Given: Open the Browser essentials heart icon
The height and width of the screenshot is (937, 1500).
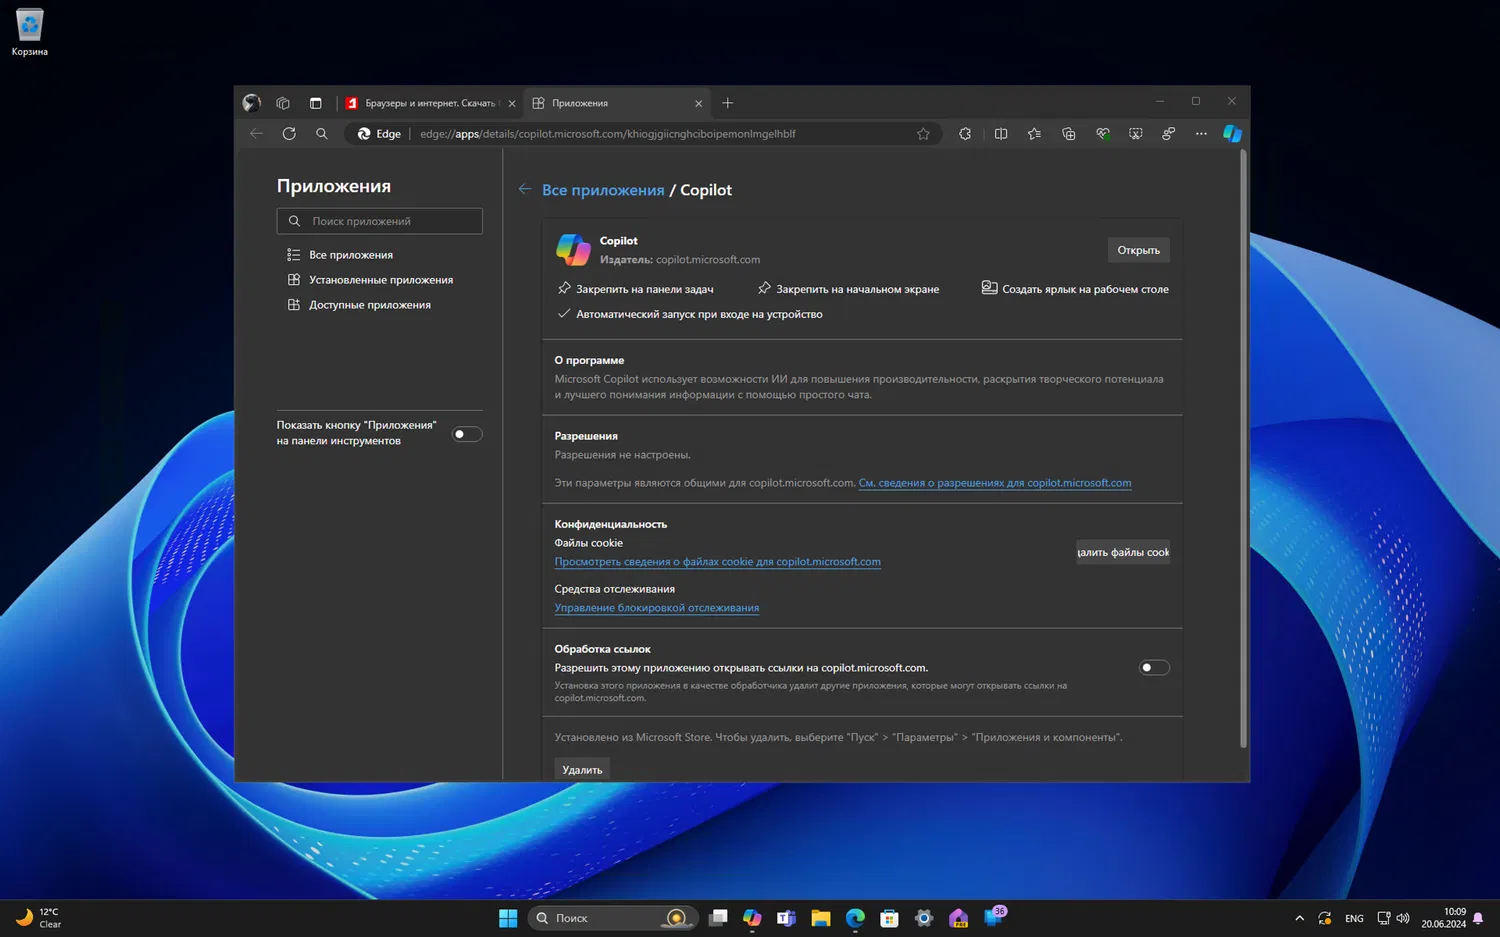Looking at the screenshot, I should [x=1102, y=134].
